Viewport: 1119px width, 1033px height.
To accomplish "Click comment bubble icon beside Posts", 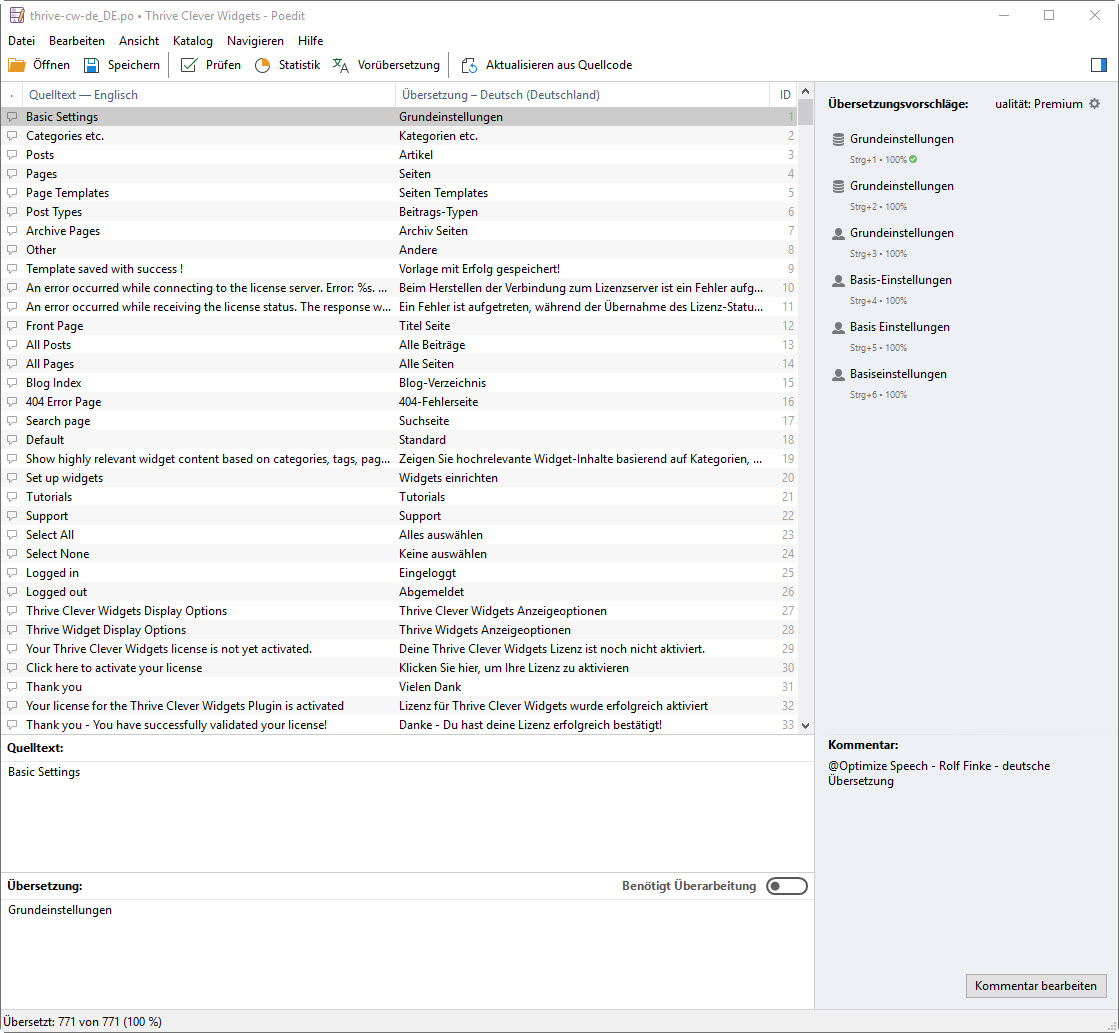I will point(12,154).
